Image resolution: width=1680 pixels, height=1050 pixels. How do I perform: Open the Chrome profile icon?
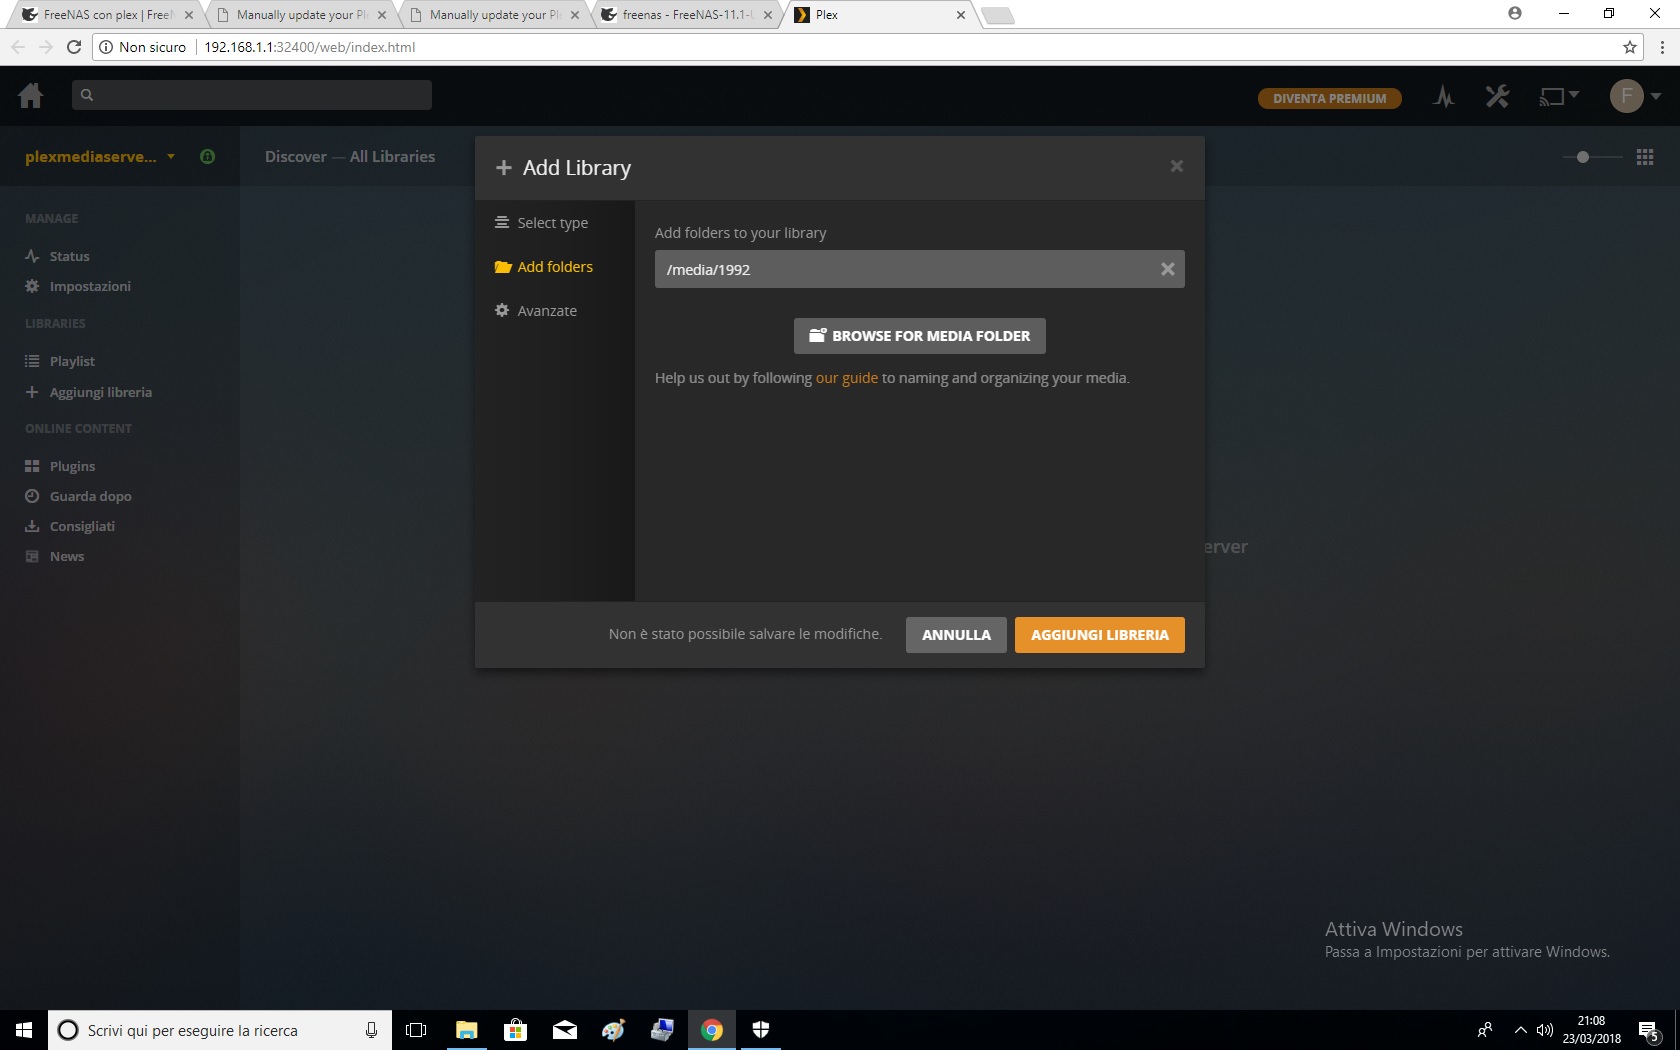(x=1515, y=14)
